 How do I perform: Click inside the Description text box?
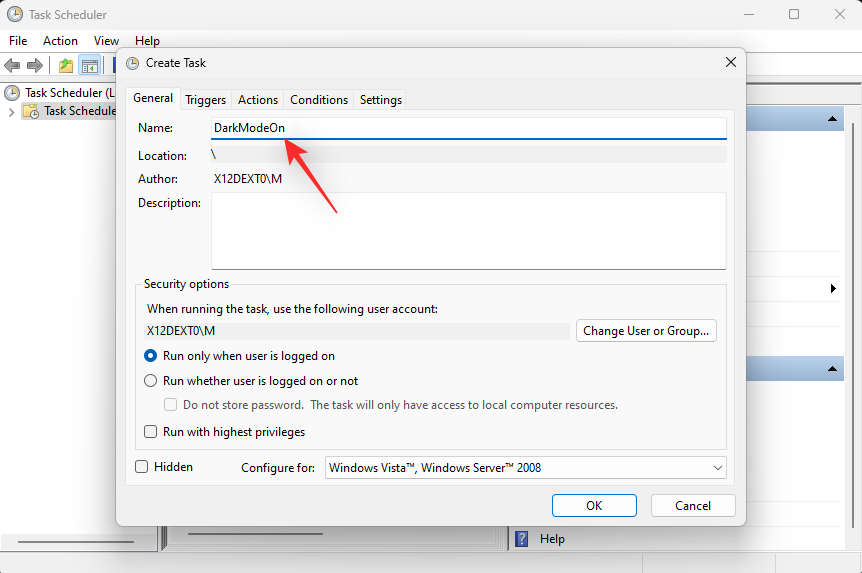[469, 231]
